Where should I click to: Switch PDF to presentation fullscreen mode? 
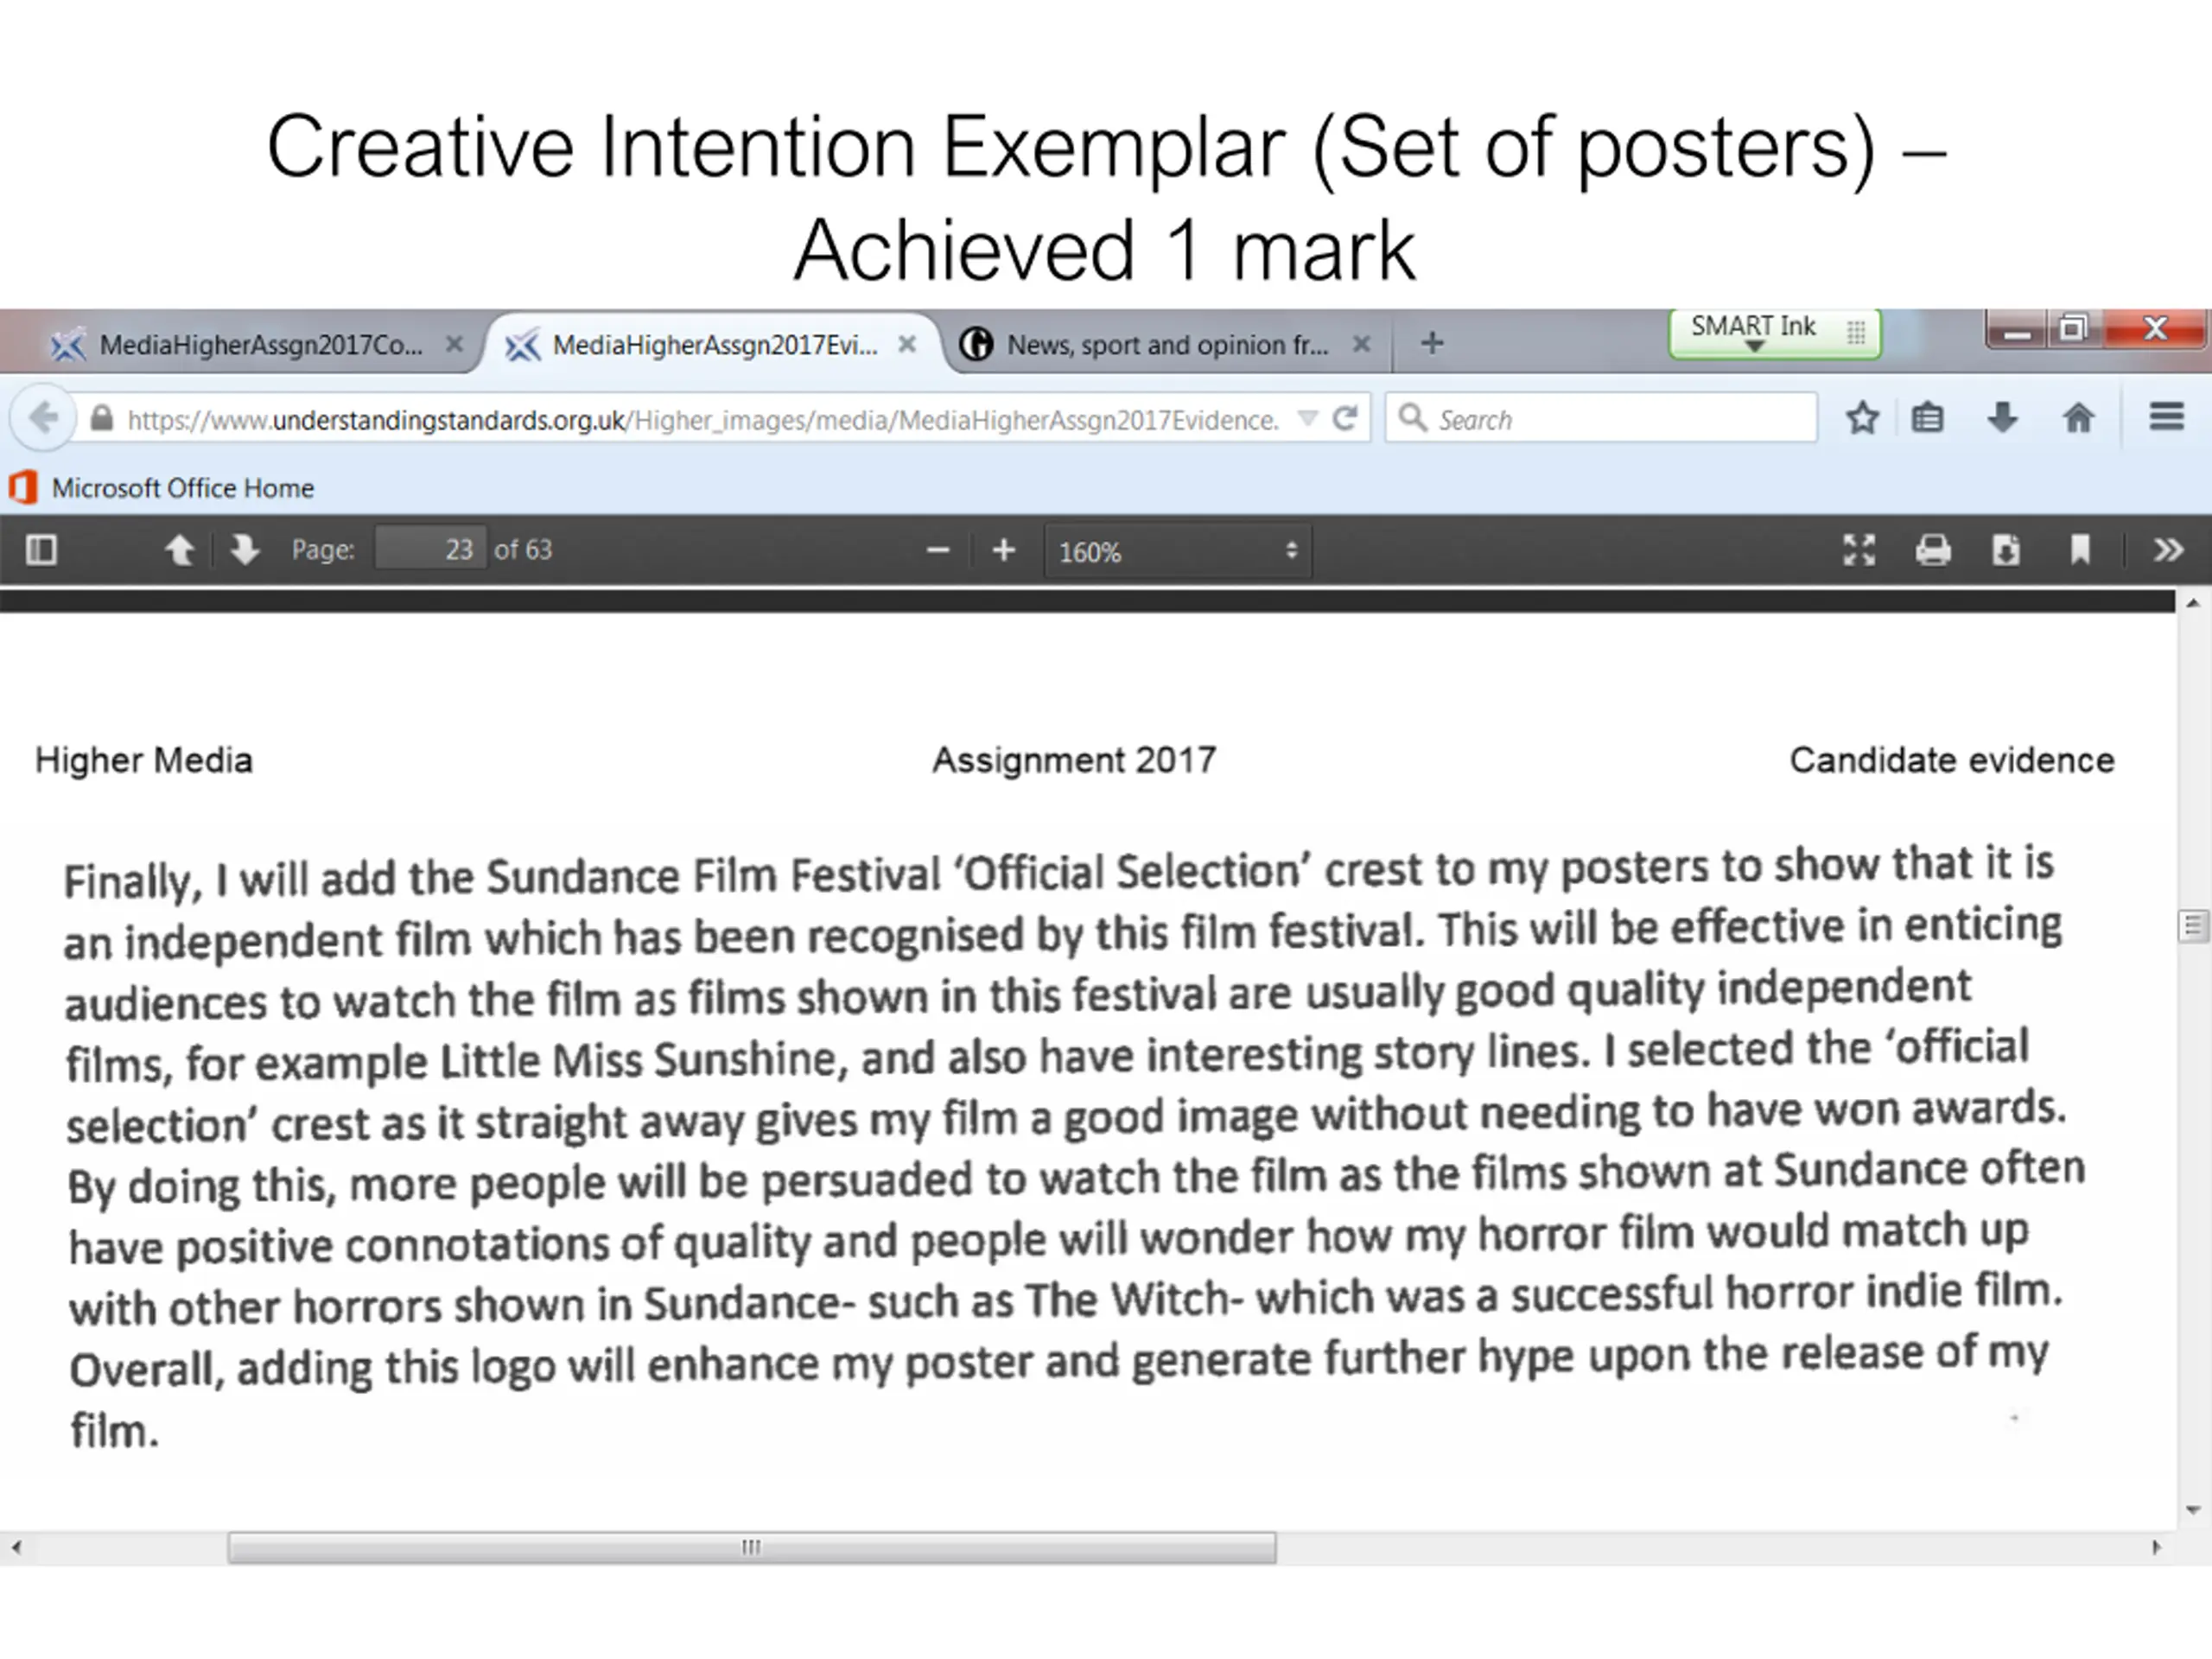click(1859, 550)
